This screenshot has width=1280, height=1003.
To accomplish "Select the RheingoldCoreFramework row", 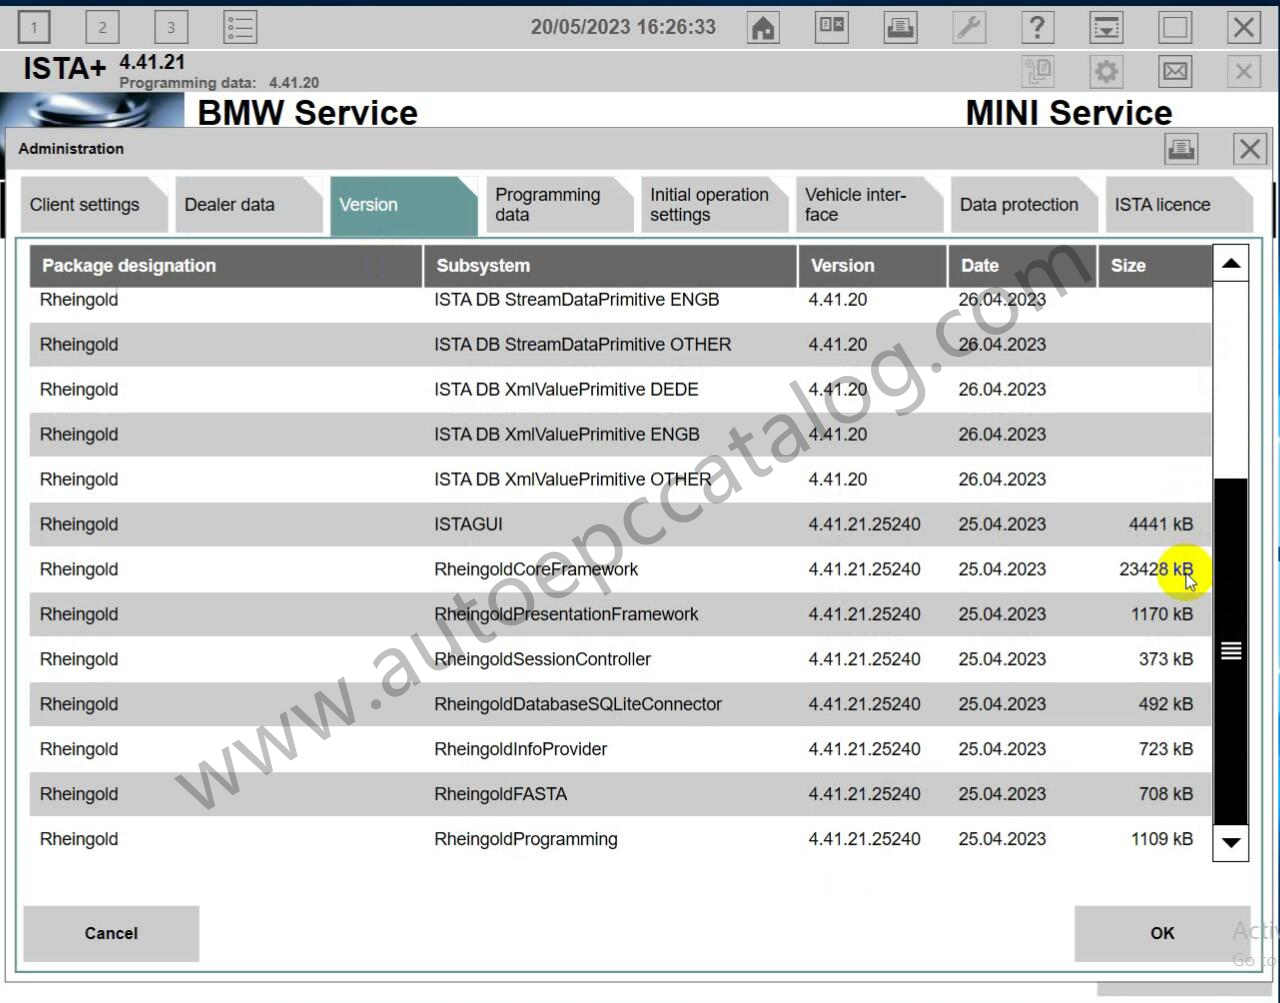I will pos(620,570).
